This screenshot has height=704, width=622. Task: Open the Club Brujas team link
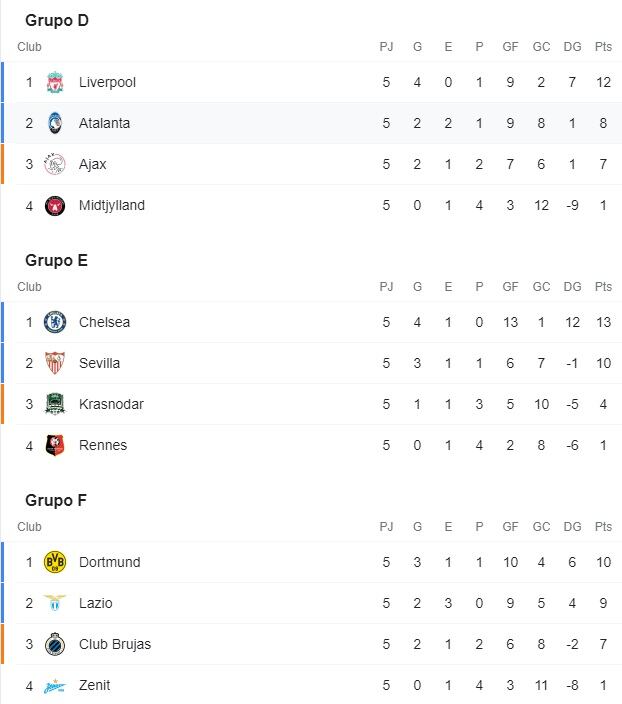[x=115, y=644]
